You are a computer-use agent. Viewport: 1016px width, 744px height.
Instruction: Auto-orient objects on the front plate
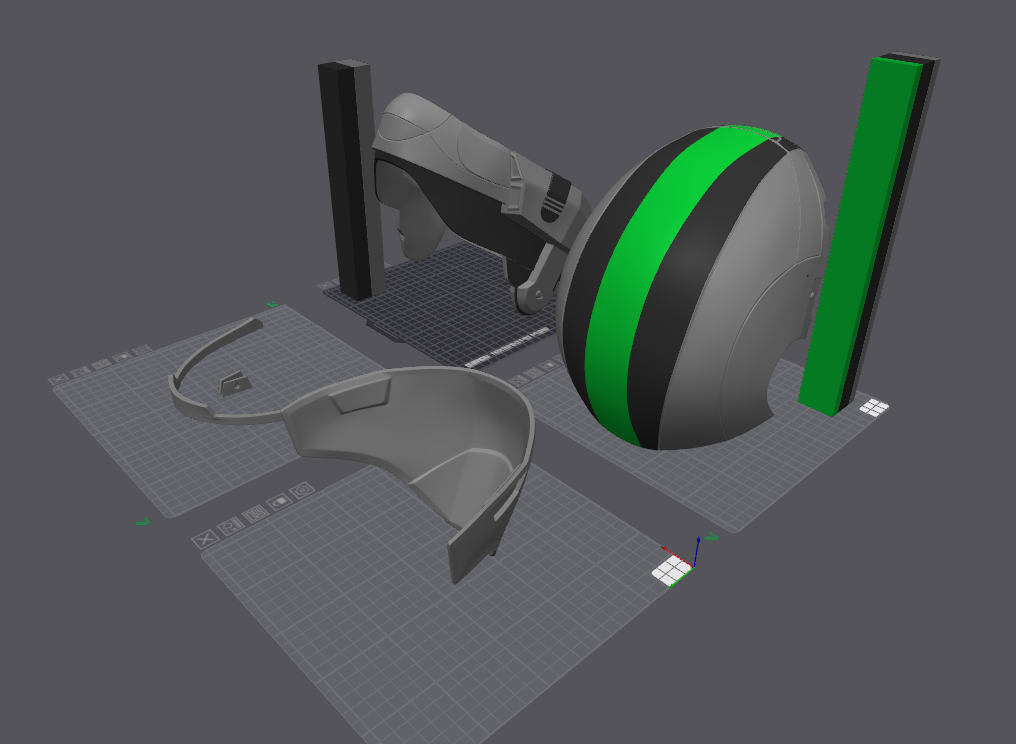click(x=231, y=526)
